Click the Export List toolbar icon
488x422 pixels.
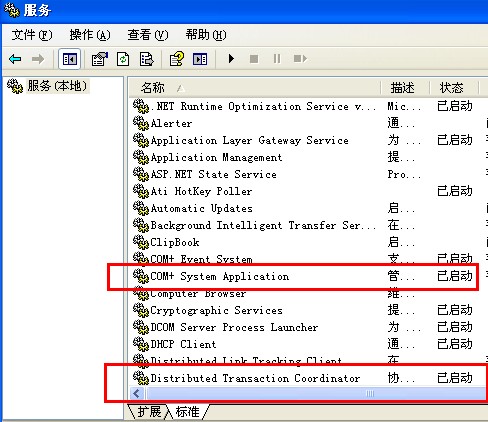point(146,59)
